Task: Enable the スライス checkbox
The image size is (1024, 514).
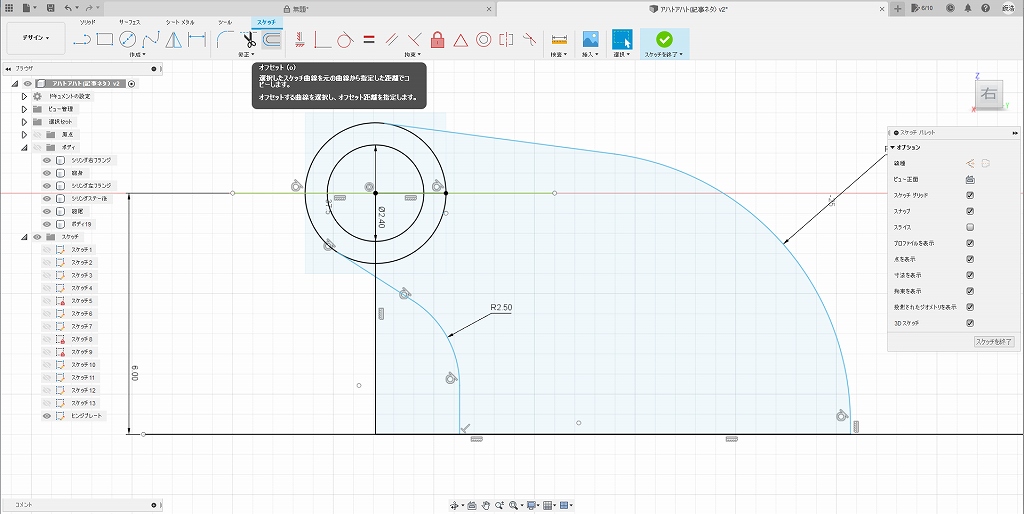Action: click(x=970, y=227)
